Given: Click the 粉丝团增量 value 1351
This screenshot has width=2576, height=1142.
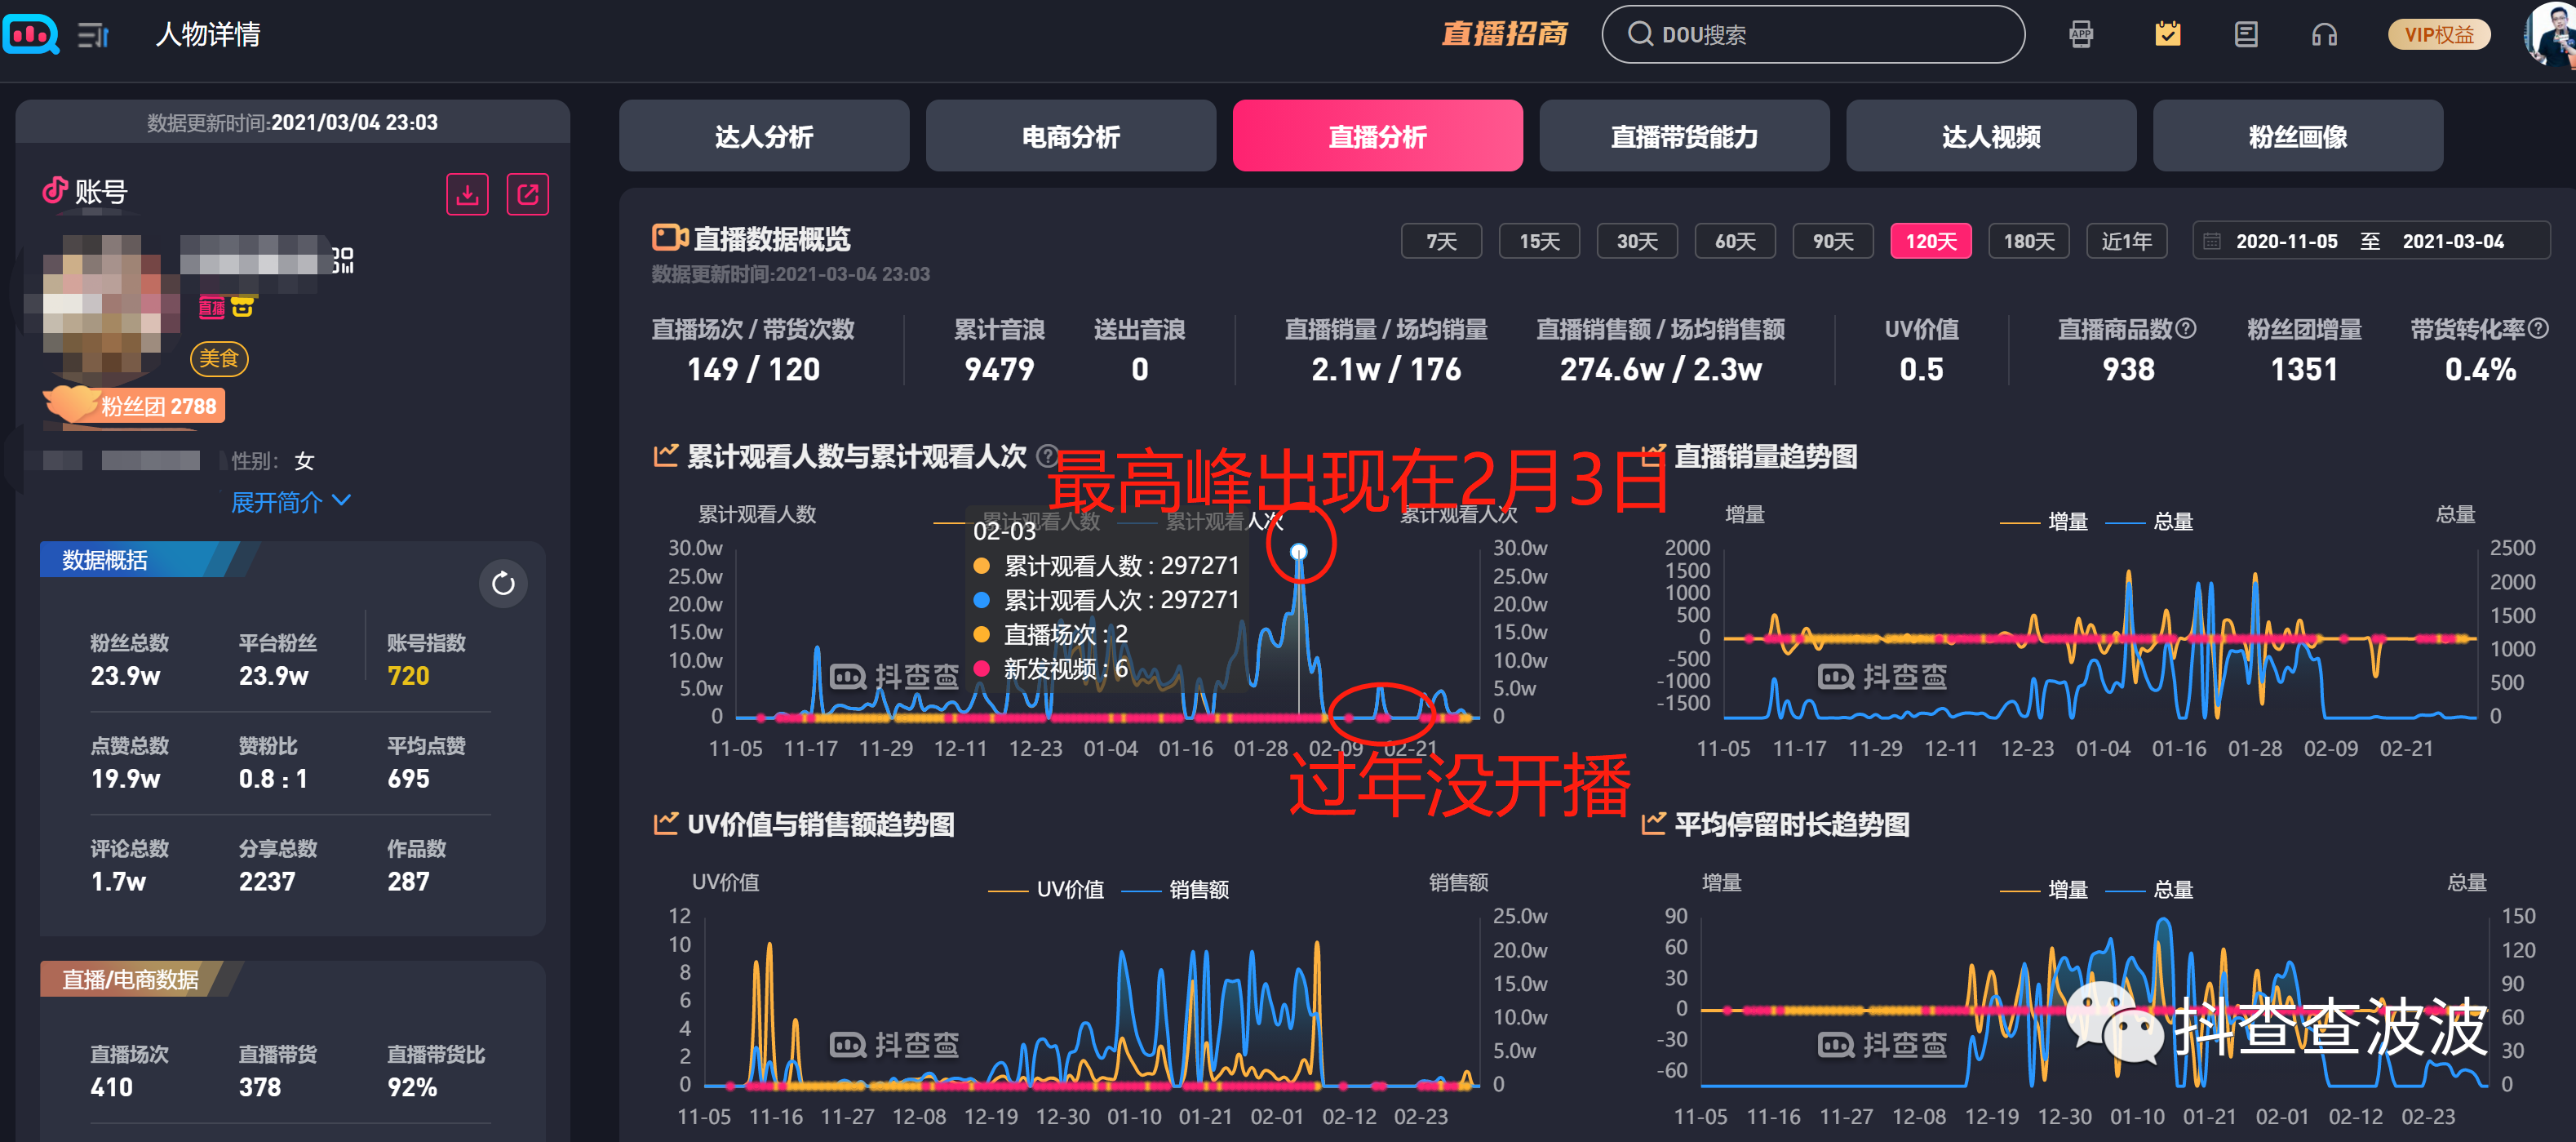Looking at the screenshot, I should click(2304, 370).
